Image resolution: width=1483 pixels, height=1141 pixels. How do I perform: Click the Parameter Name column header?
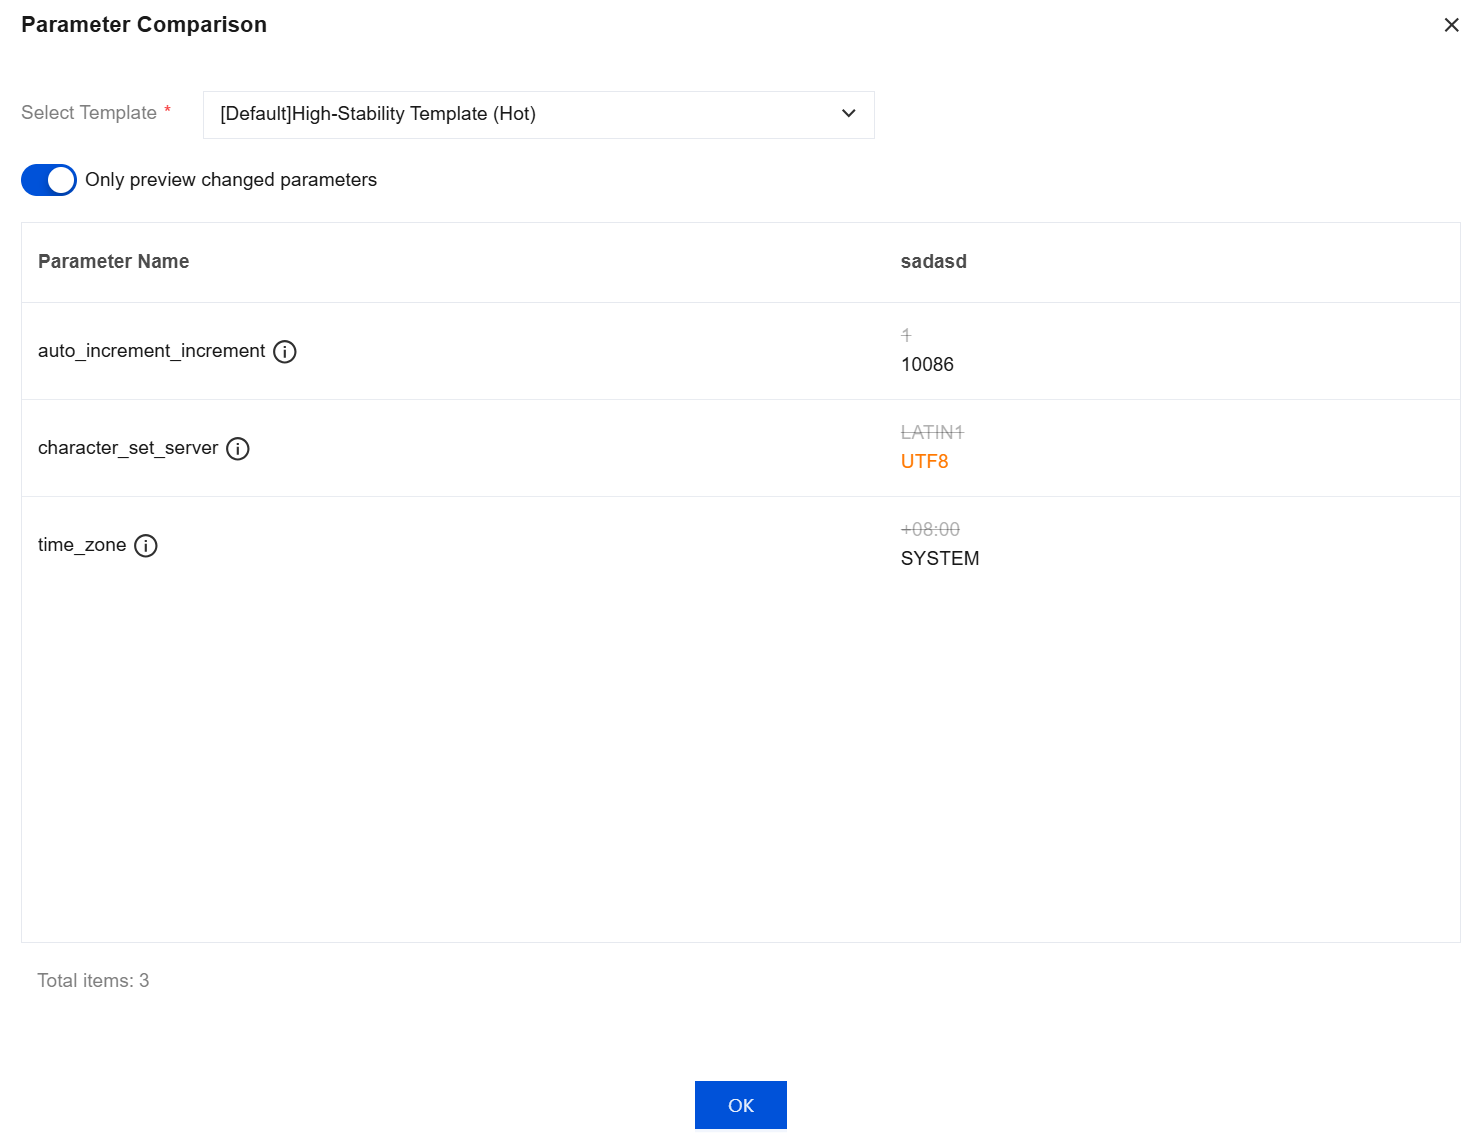click(x=113, y=262)
